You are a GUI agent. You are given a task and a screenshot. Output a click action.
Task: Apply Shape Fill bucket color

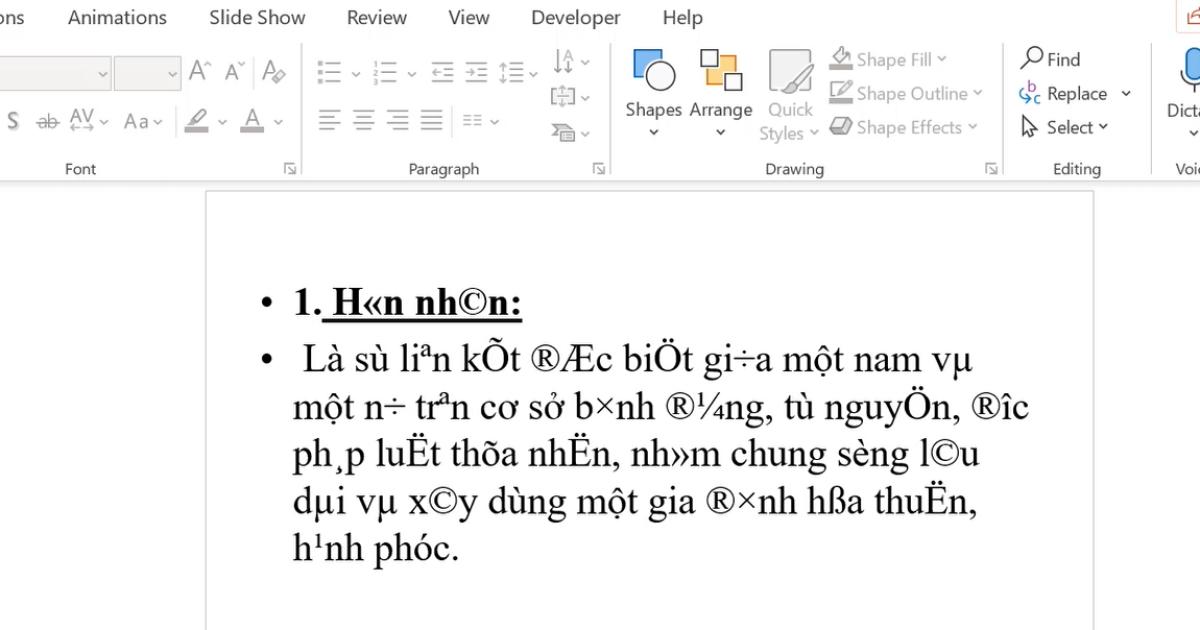coord(841,59)
